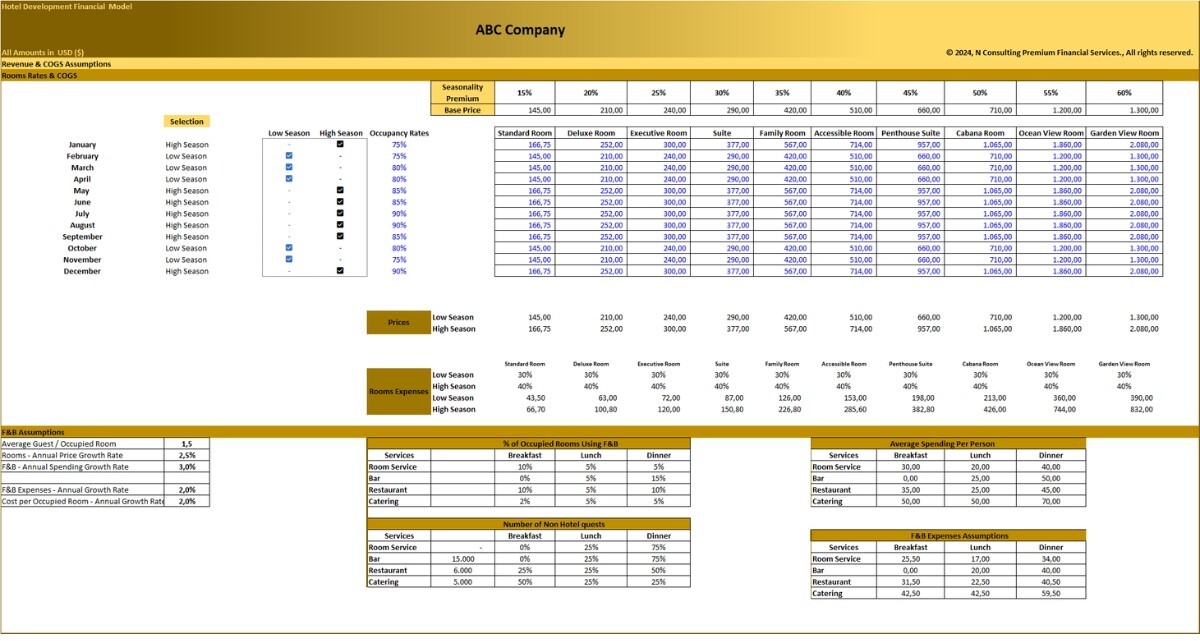Click the Hotel Development Financial Model title
This screenshot has width=1200, height=641.
[65, 5]
